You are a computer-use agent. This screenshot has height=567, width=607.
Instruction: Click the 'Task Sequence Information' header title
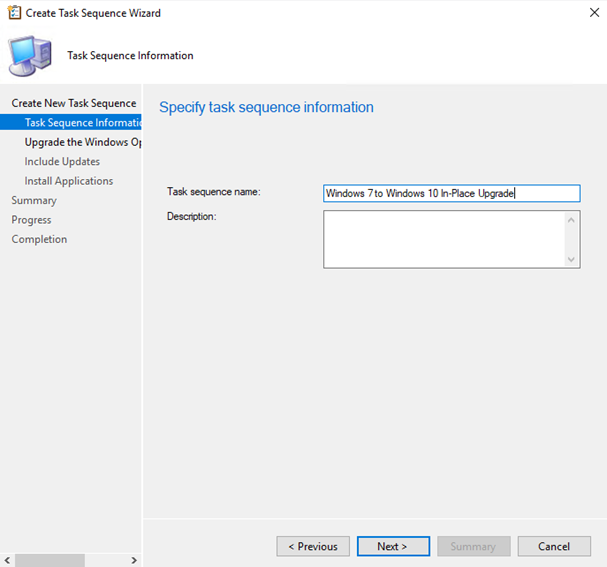(x=130, y=55)
